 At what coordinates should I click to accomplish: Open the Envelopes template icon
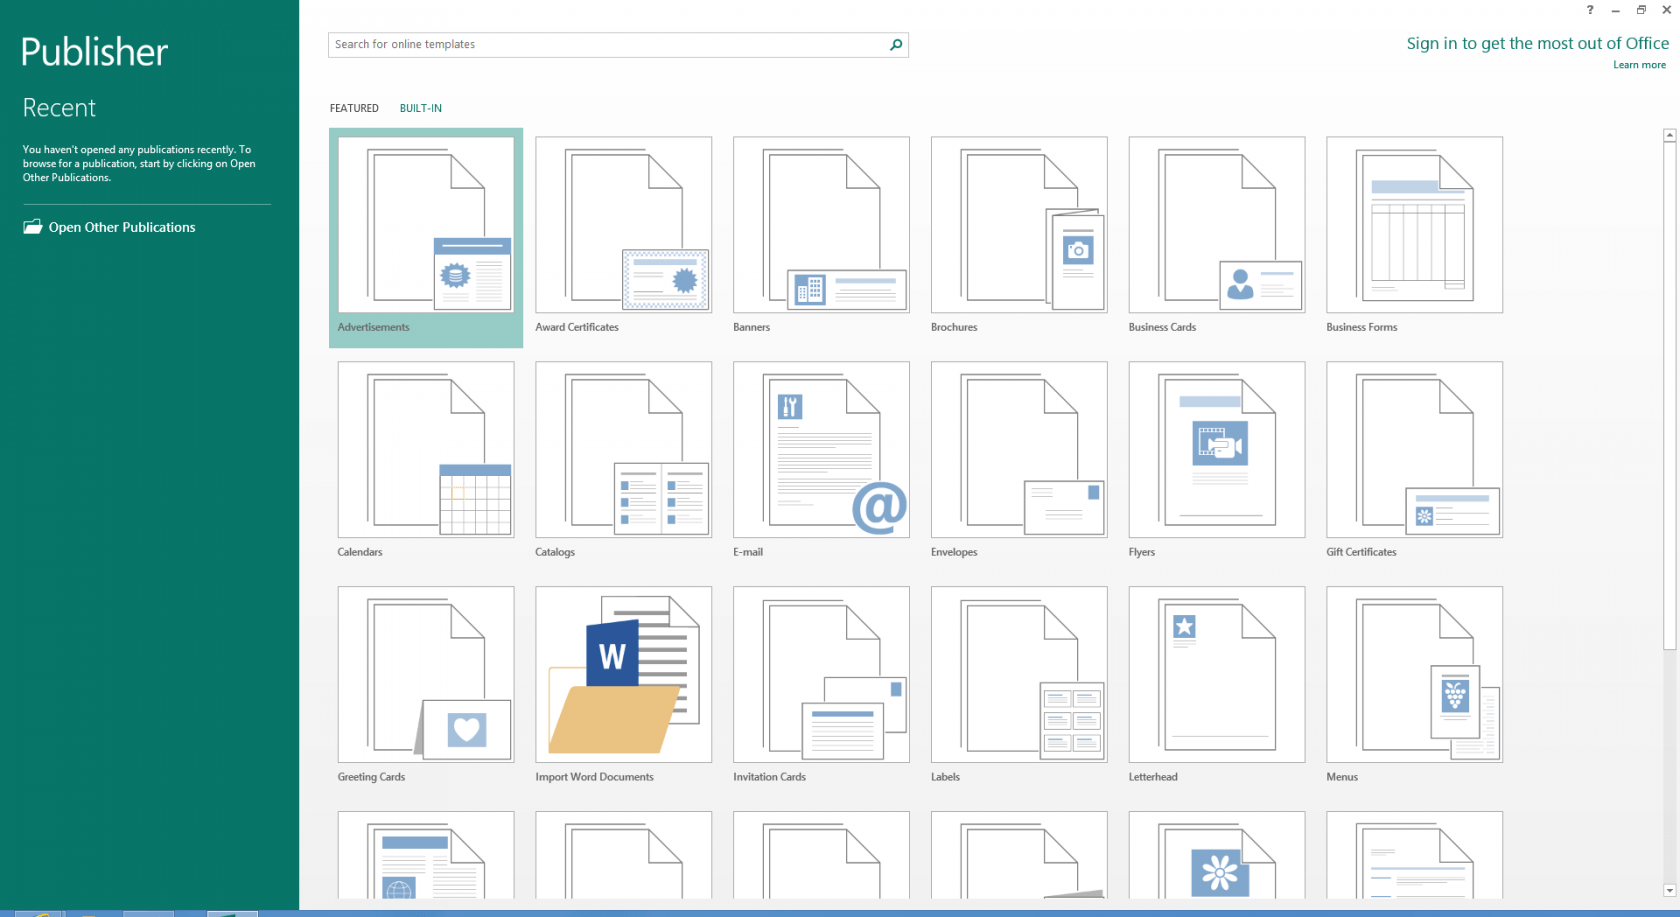(x=1019, y=450)
